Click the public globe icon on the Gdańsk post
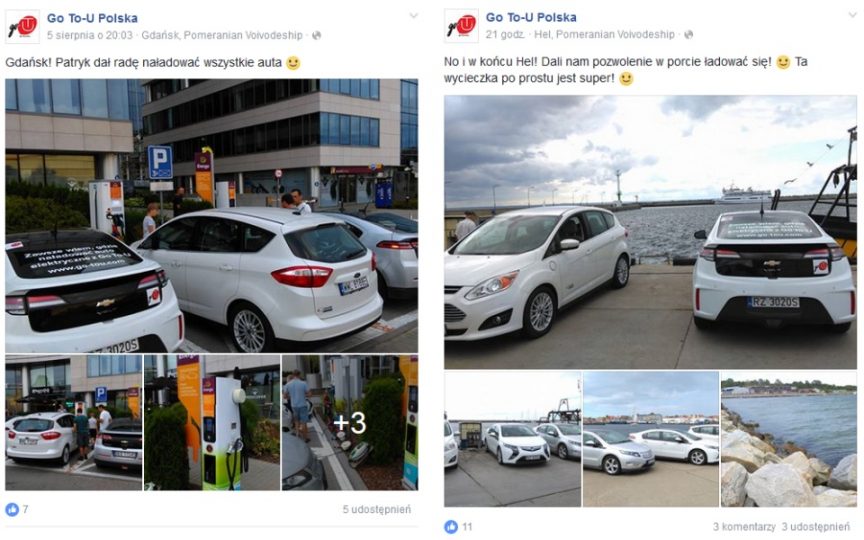Screen dimensions: 864x540 [x=316, y=35]
